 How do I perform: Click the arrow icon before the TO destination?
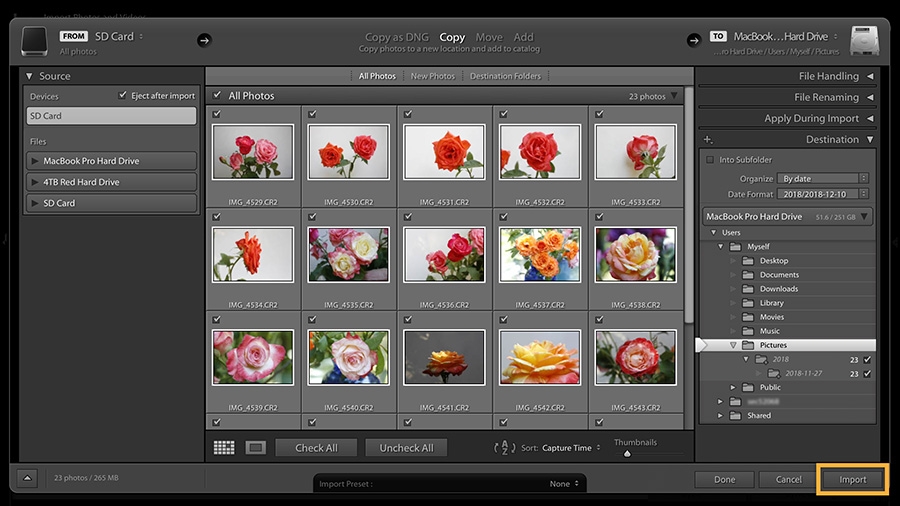click(x=693, y=40)
